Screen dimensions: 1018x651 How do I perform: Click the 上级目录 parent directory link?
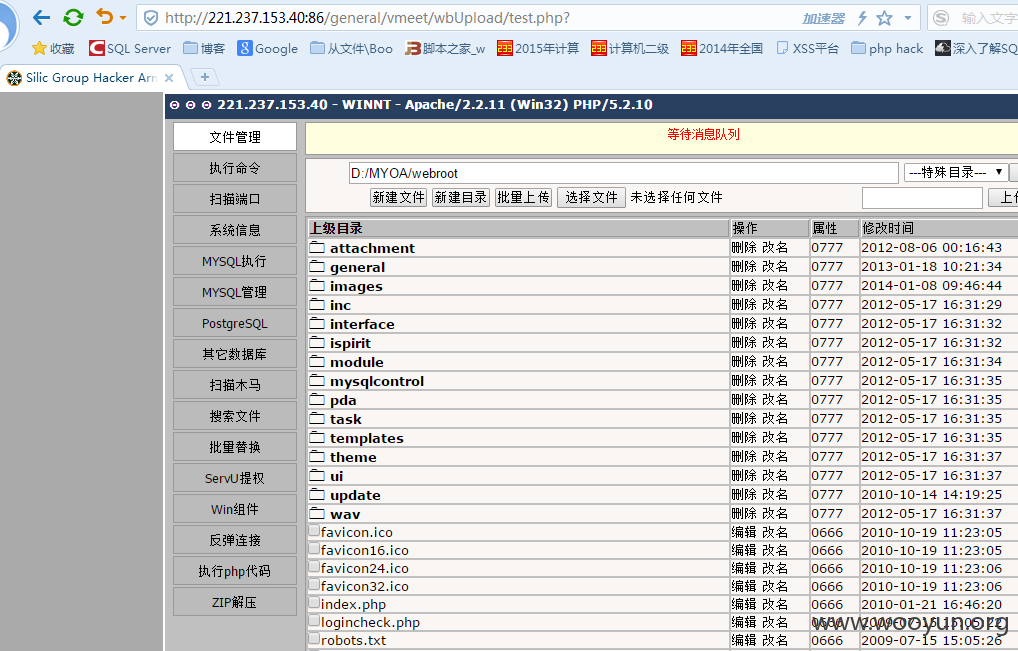(x=336, y=228)
